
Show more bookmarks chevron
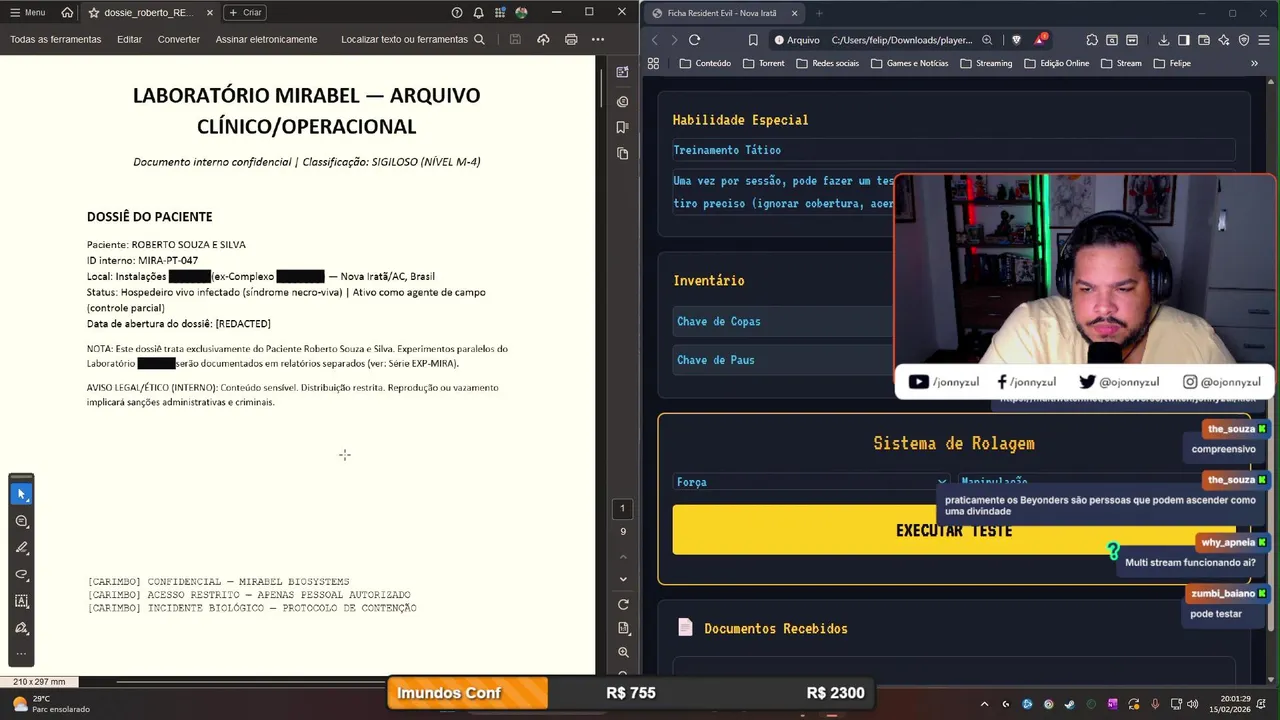(1254, 63)
